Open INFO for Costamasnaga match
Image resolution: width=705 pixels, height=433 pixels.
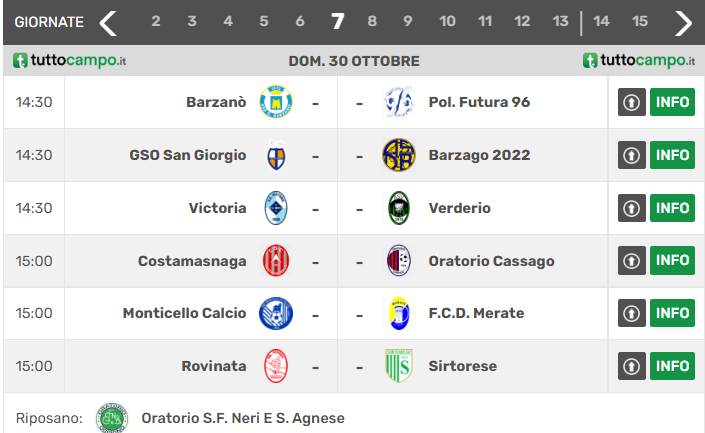coord(672,261)
